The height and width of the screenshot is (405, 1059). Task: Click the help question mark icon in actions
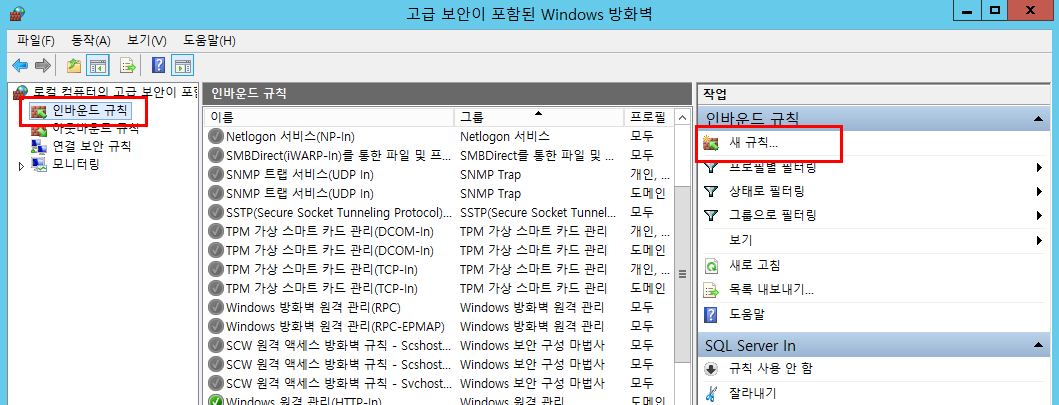coord(711,315)
